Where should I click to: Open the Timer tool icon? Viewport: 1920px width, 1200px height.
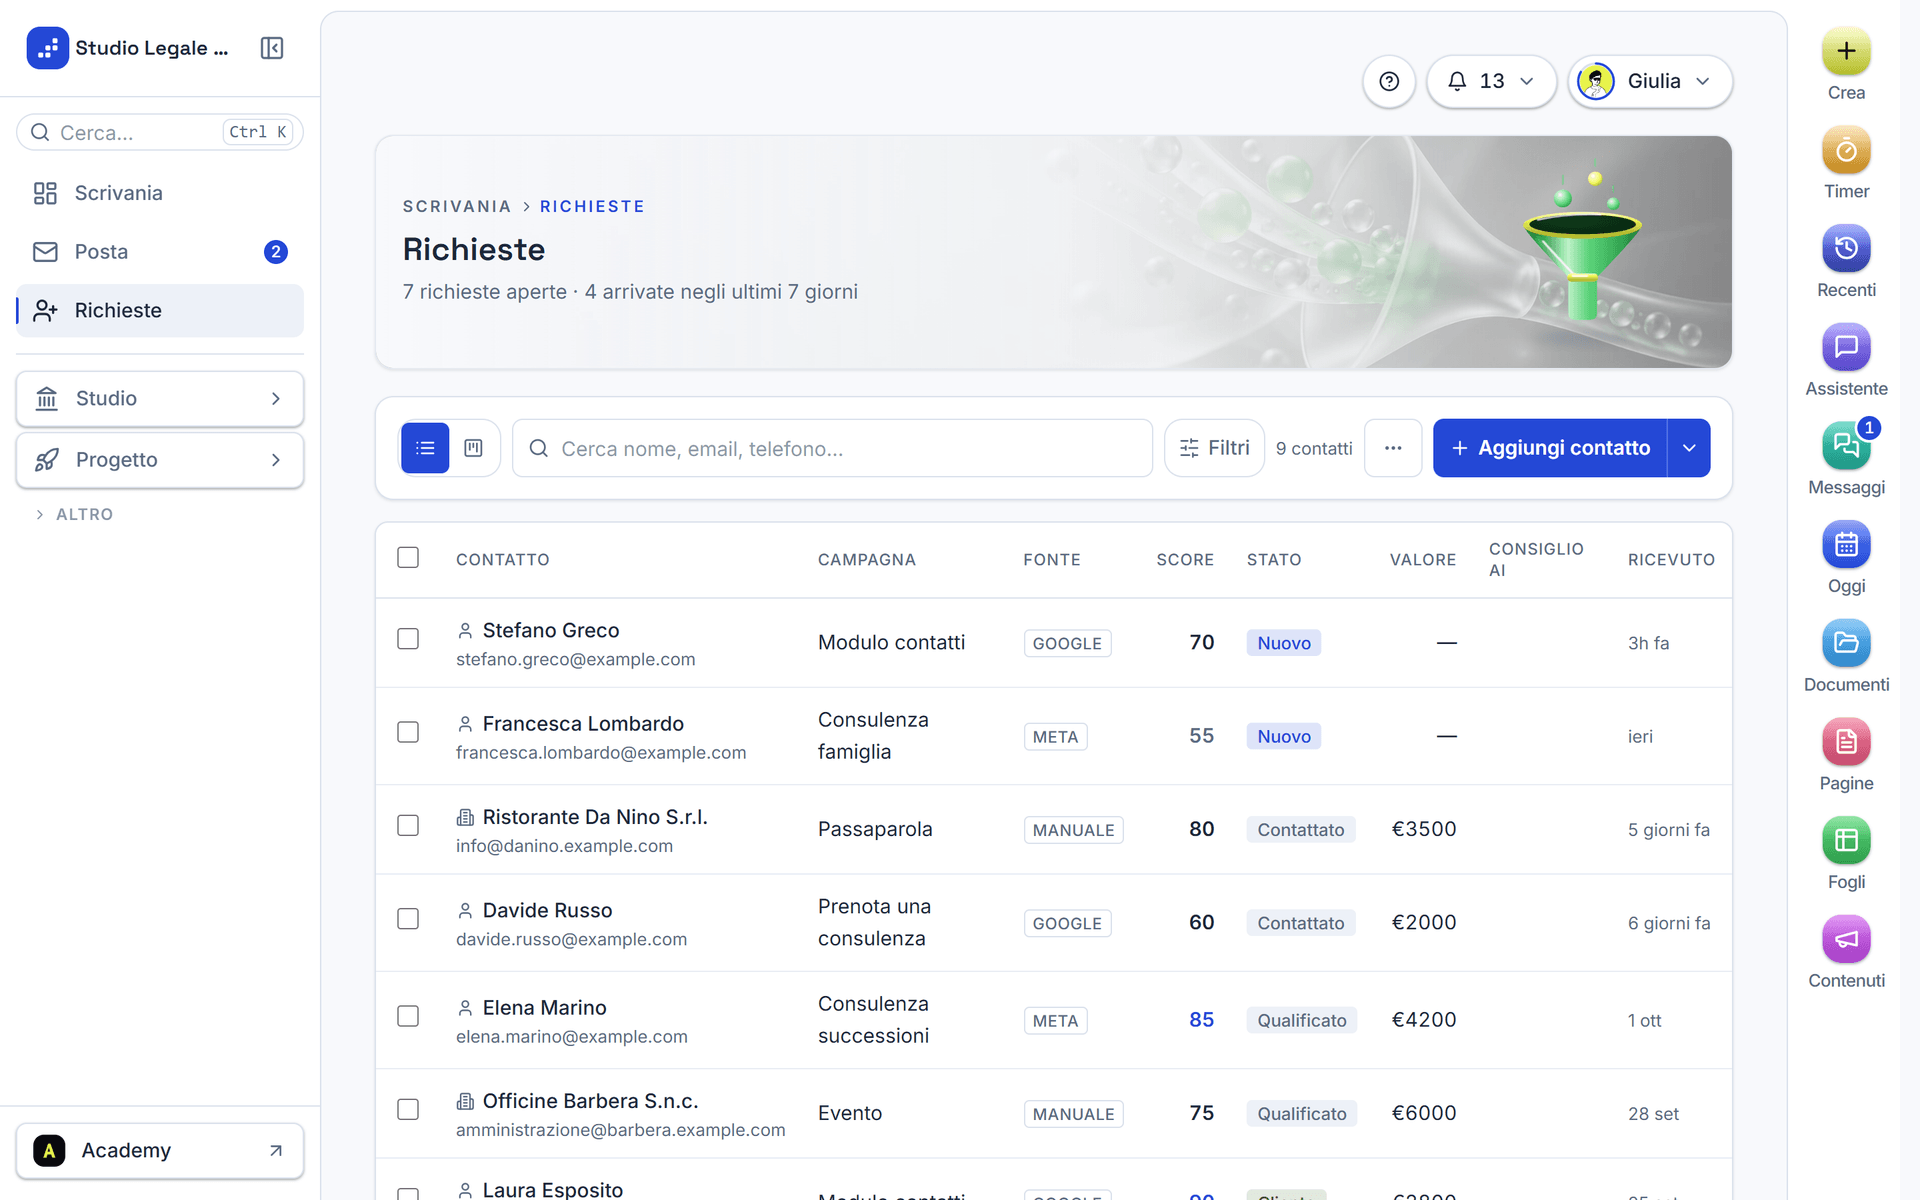click(x=1846, y=151)
